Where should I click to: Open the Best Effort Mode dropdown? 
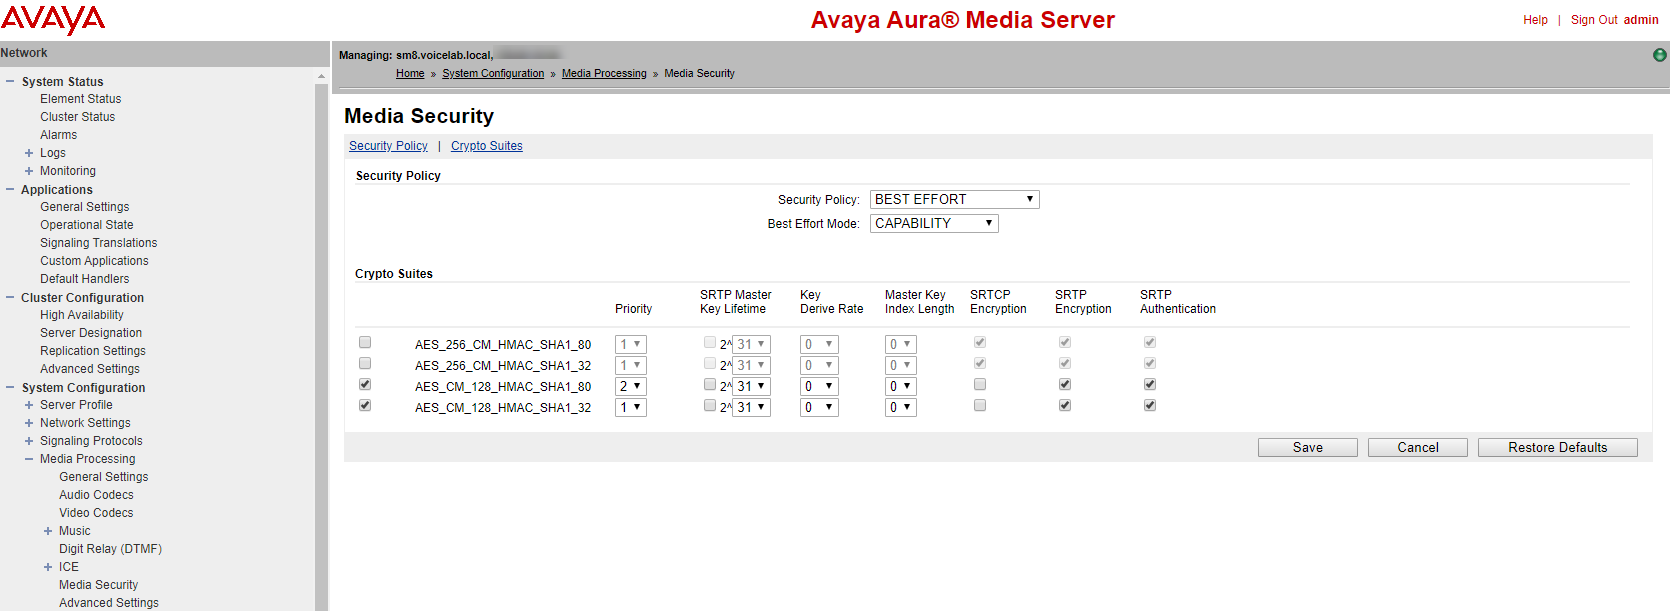tap(934, 223)
